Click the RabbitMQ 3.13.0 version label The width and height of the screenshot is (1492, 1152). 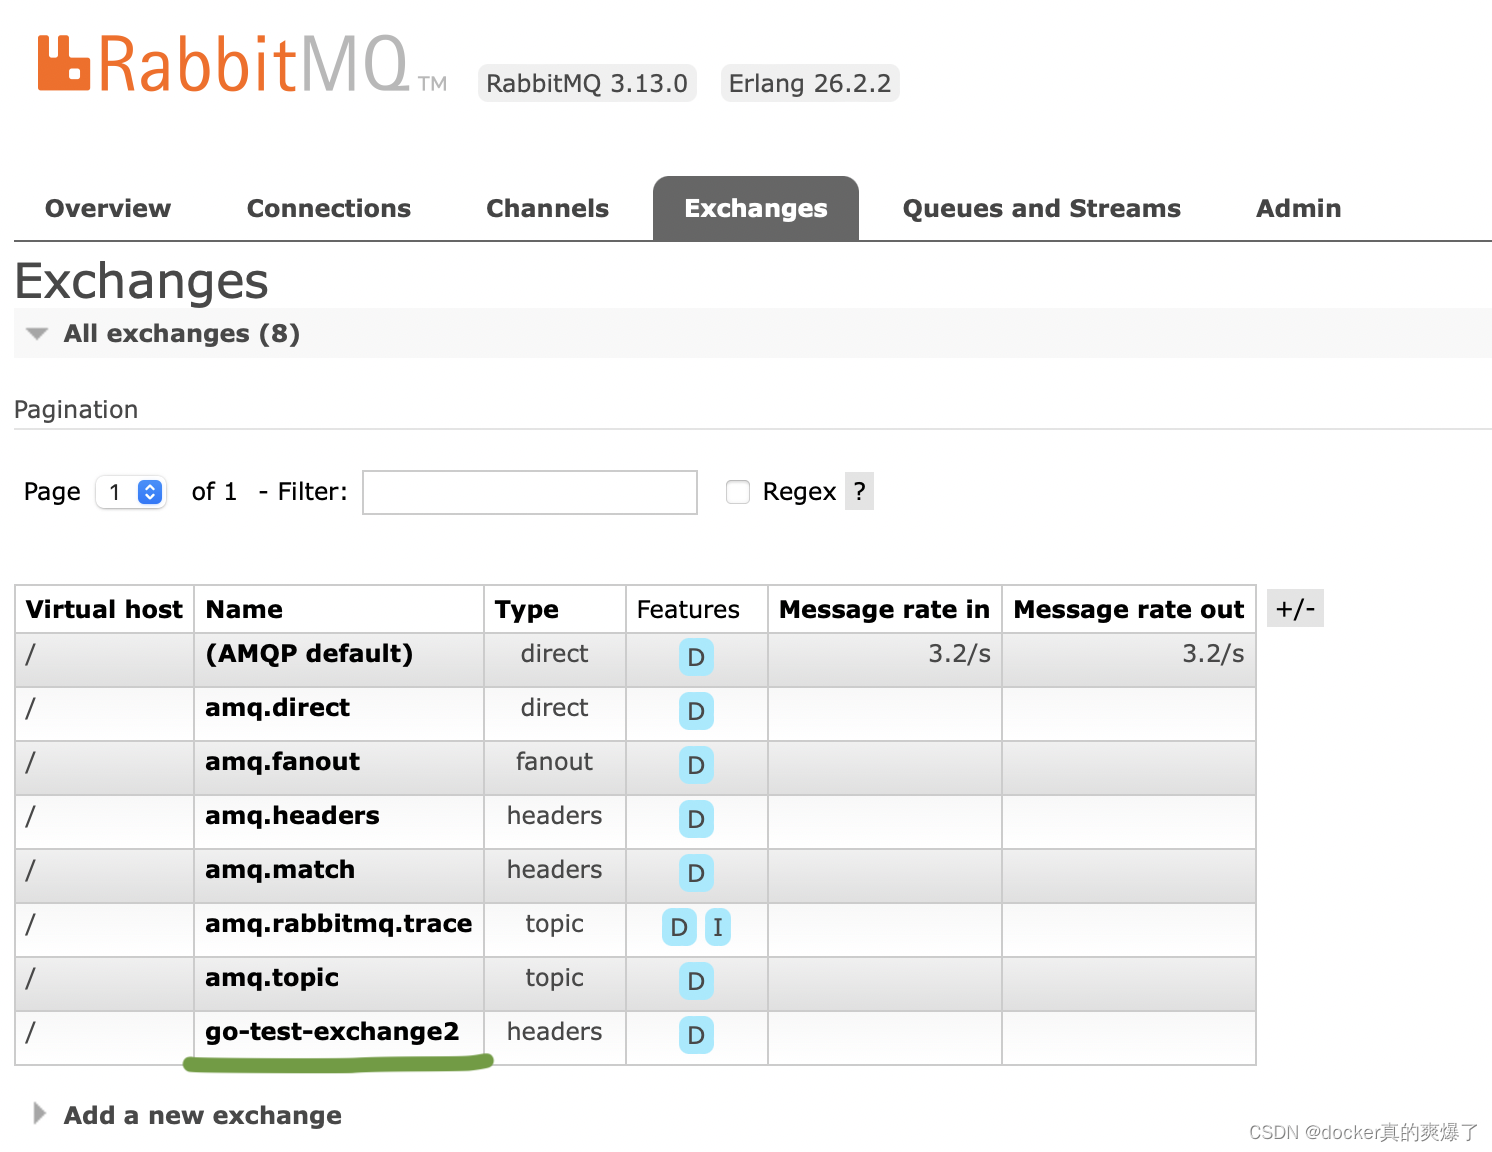(x=587, y=83)
